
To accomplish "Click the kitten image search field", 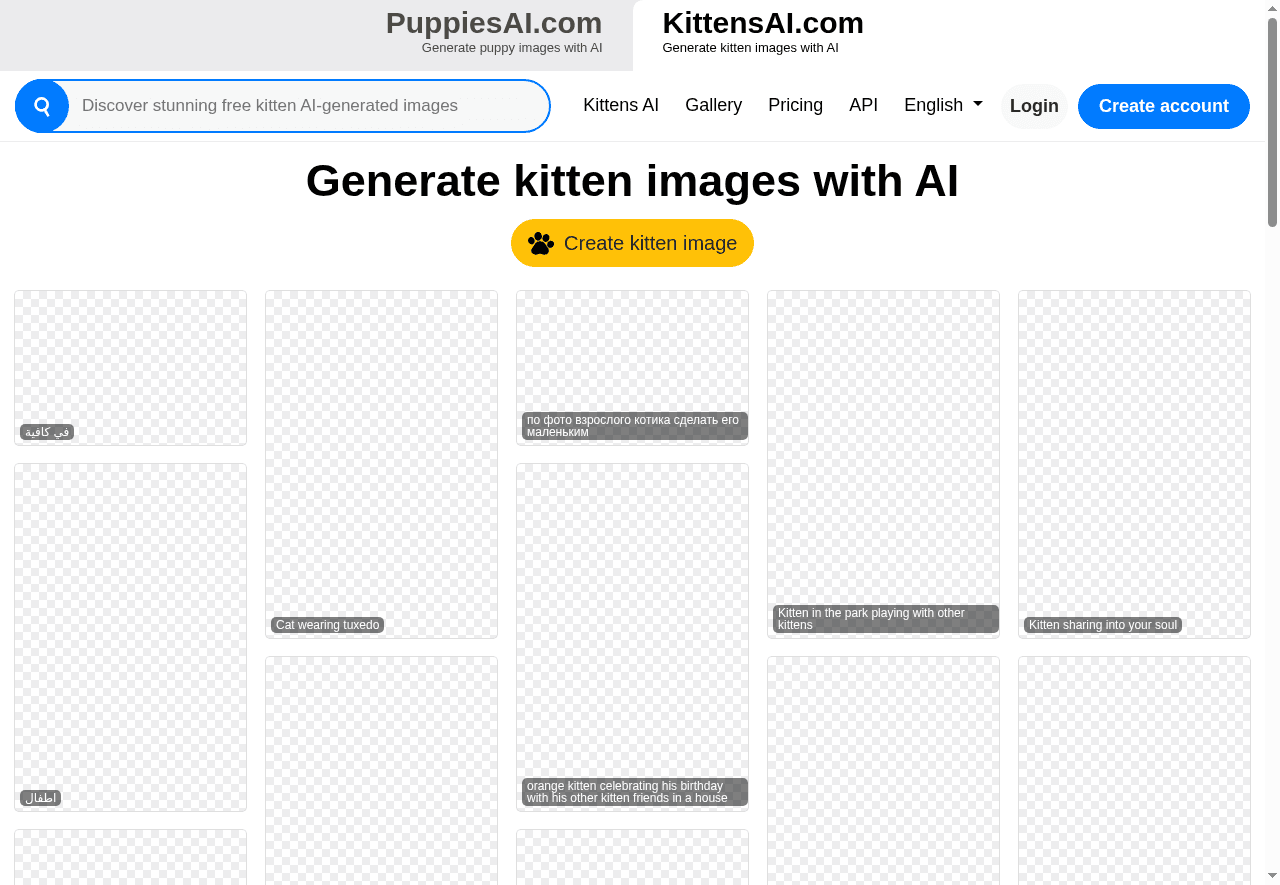I will [300, 106].
